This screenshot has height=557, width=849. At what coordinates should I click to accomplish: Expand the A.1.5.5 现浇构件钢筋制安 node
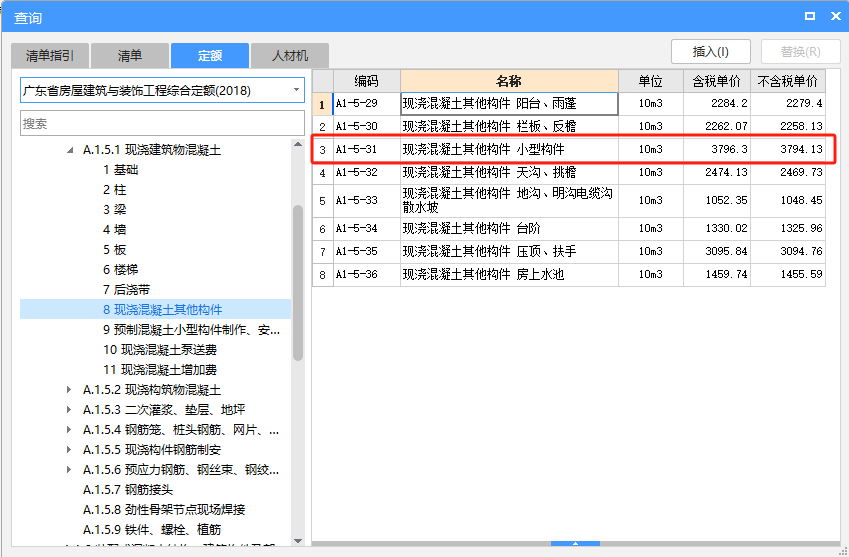click(69, 450)
